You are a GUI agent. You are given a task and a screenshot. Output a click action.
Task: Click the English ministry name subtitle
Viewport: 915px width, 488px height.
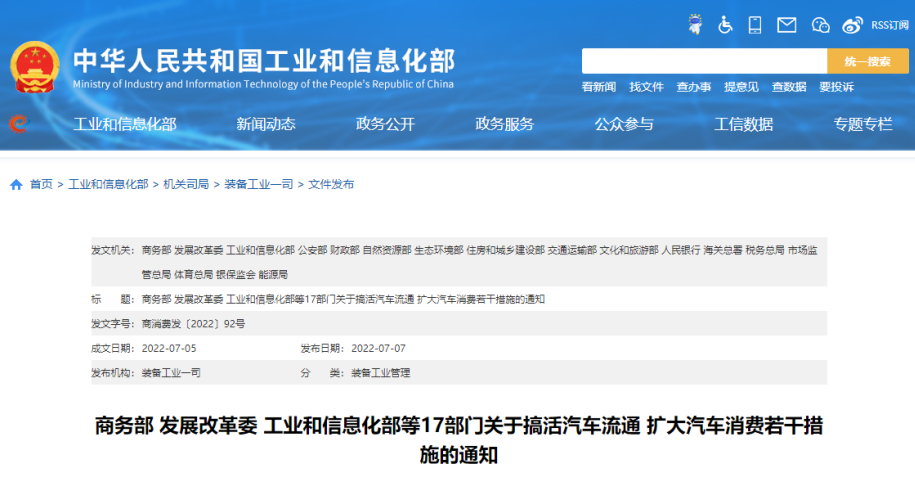(x=263, y=84)
